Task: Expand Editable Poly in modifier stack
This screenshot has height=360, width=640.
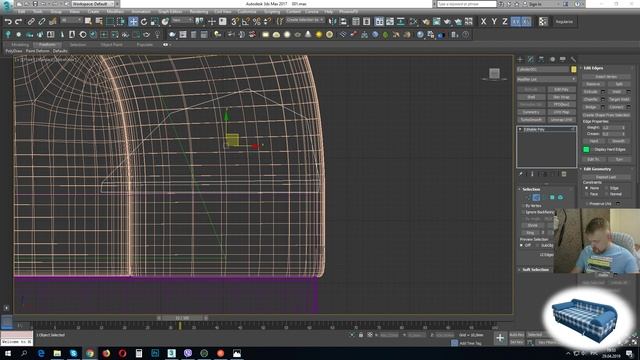Action: 520,129
